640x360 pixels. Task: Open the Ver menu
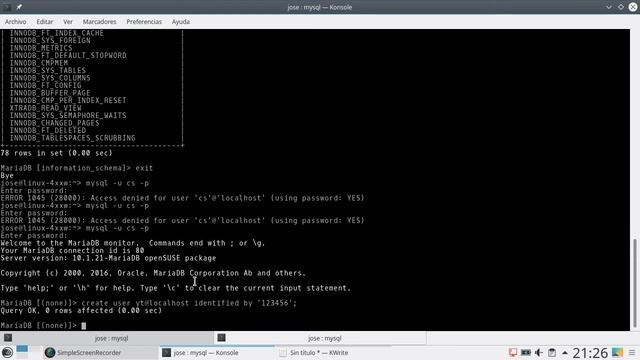point(68,22)
